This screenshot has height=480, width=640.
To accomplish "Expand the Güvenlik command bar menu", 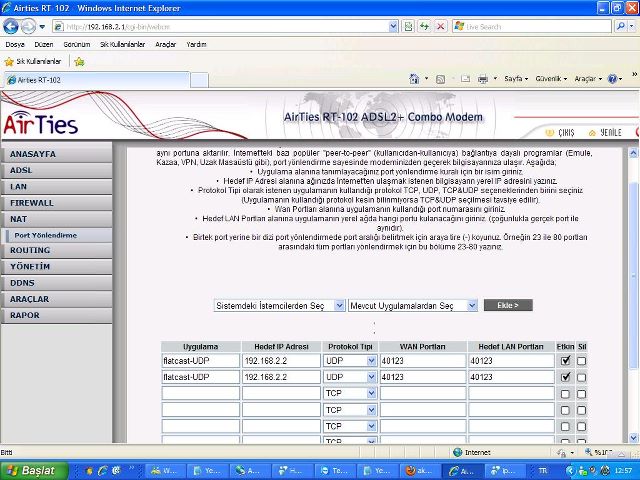I will coord(551,79).
